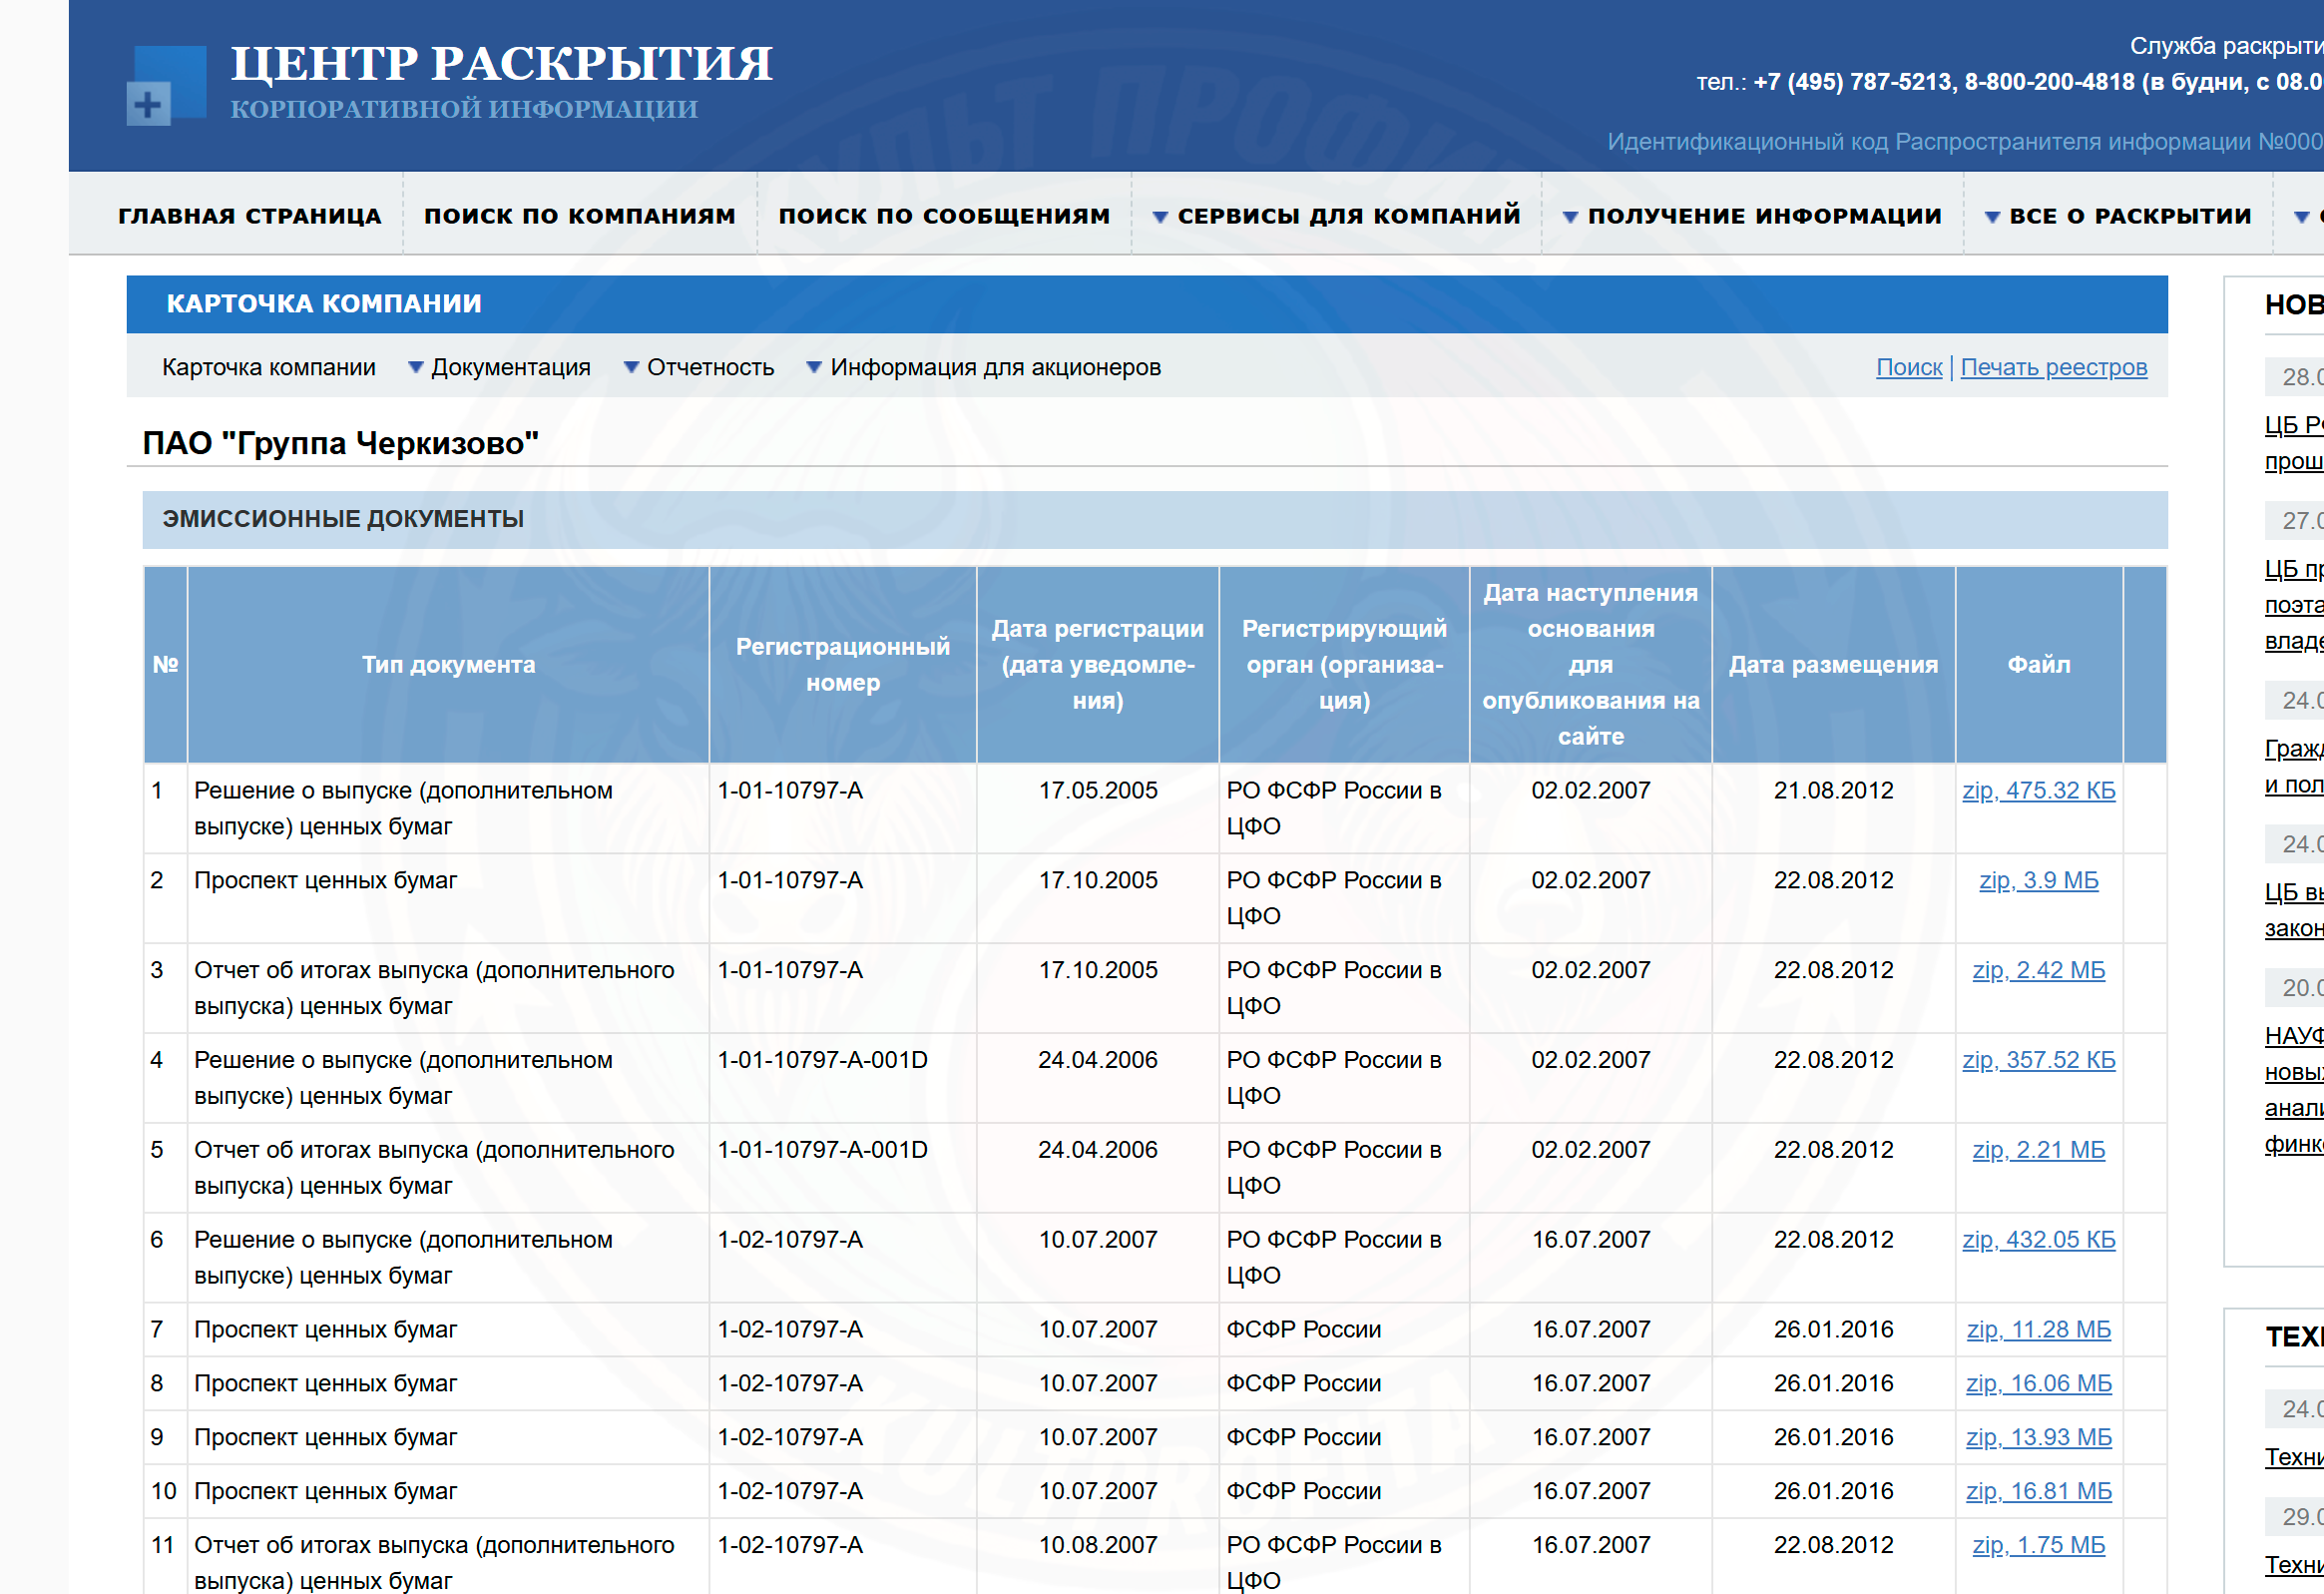Click the № column header
This screenshot has height=1594, width=2324.
(x=166, y=665)
